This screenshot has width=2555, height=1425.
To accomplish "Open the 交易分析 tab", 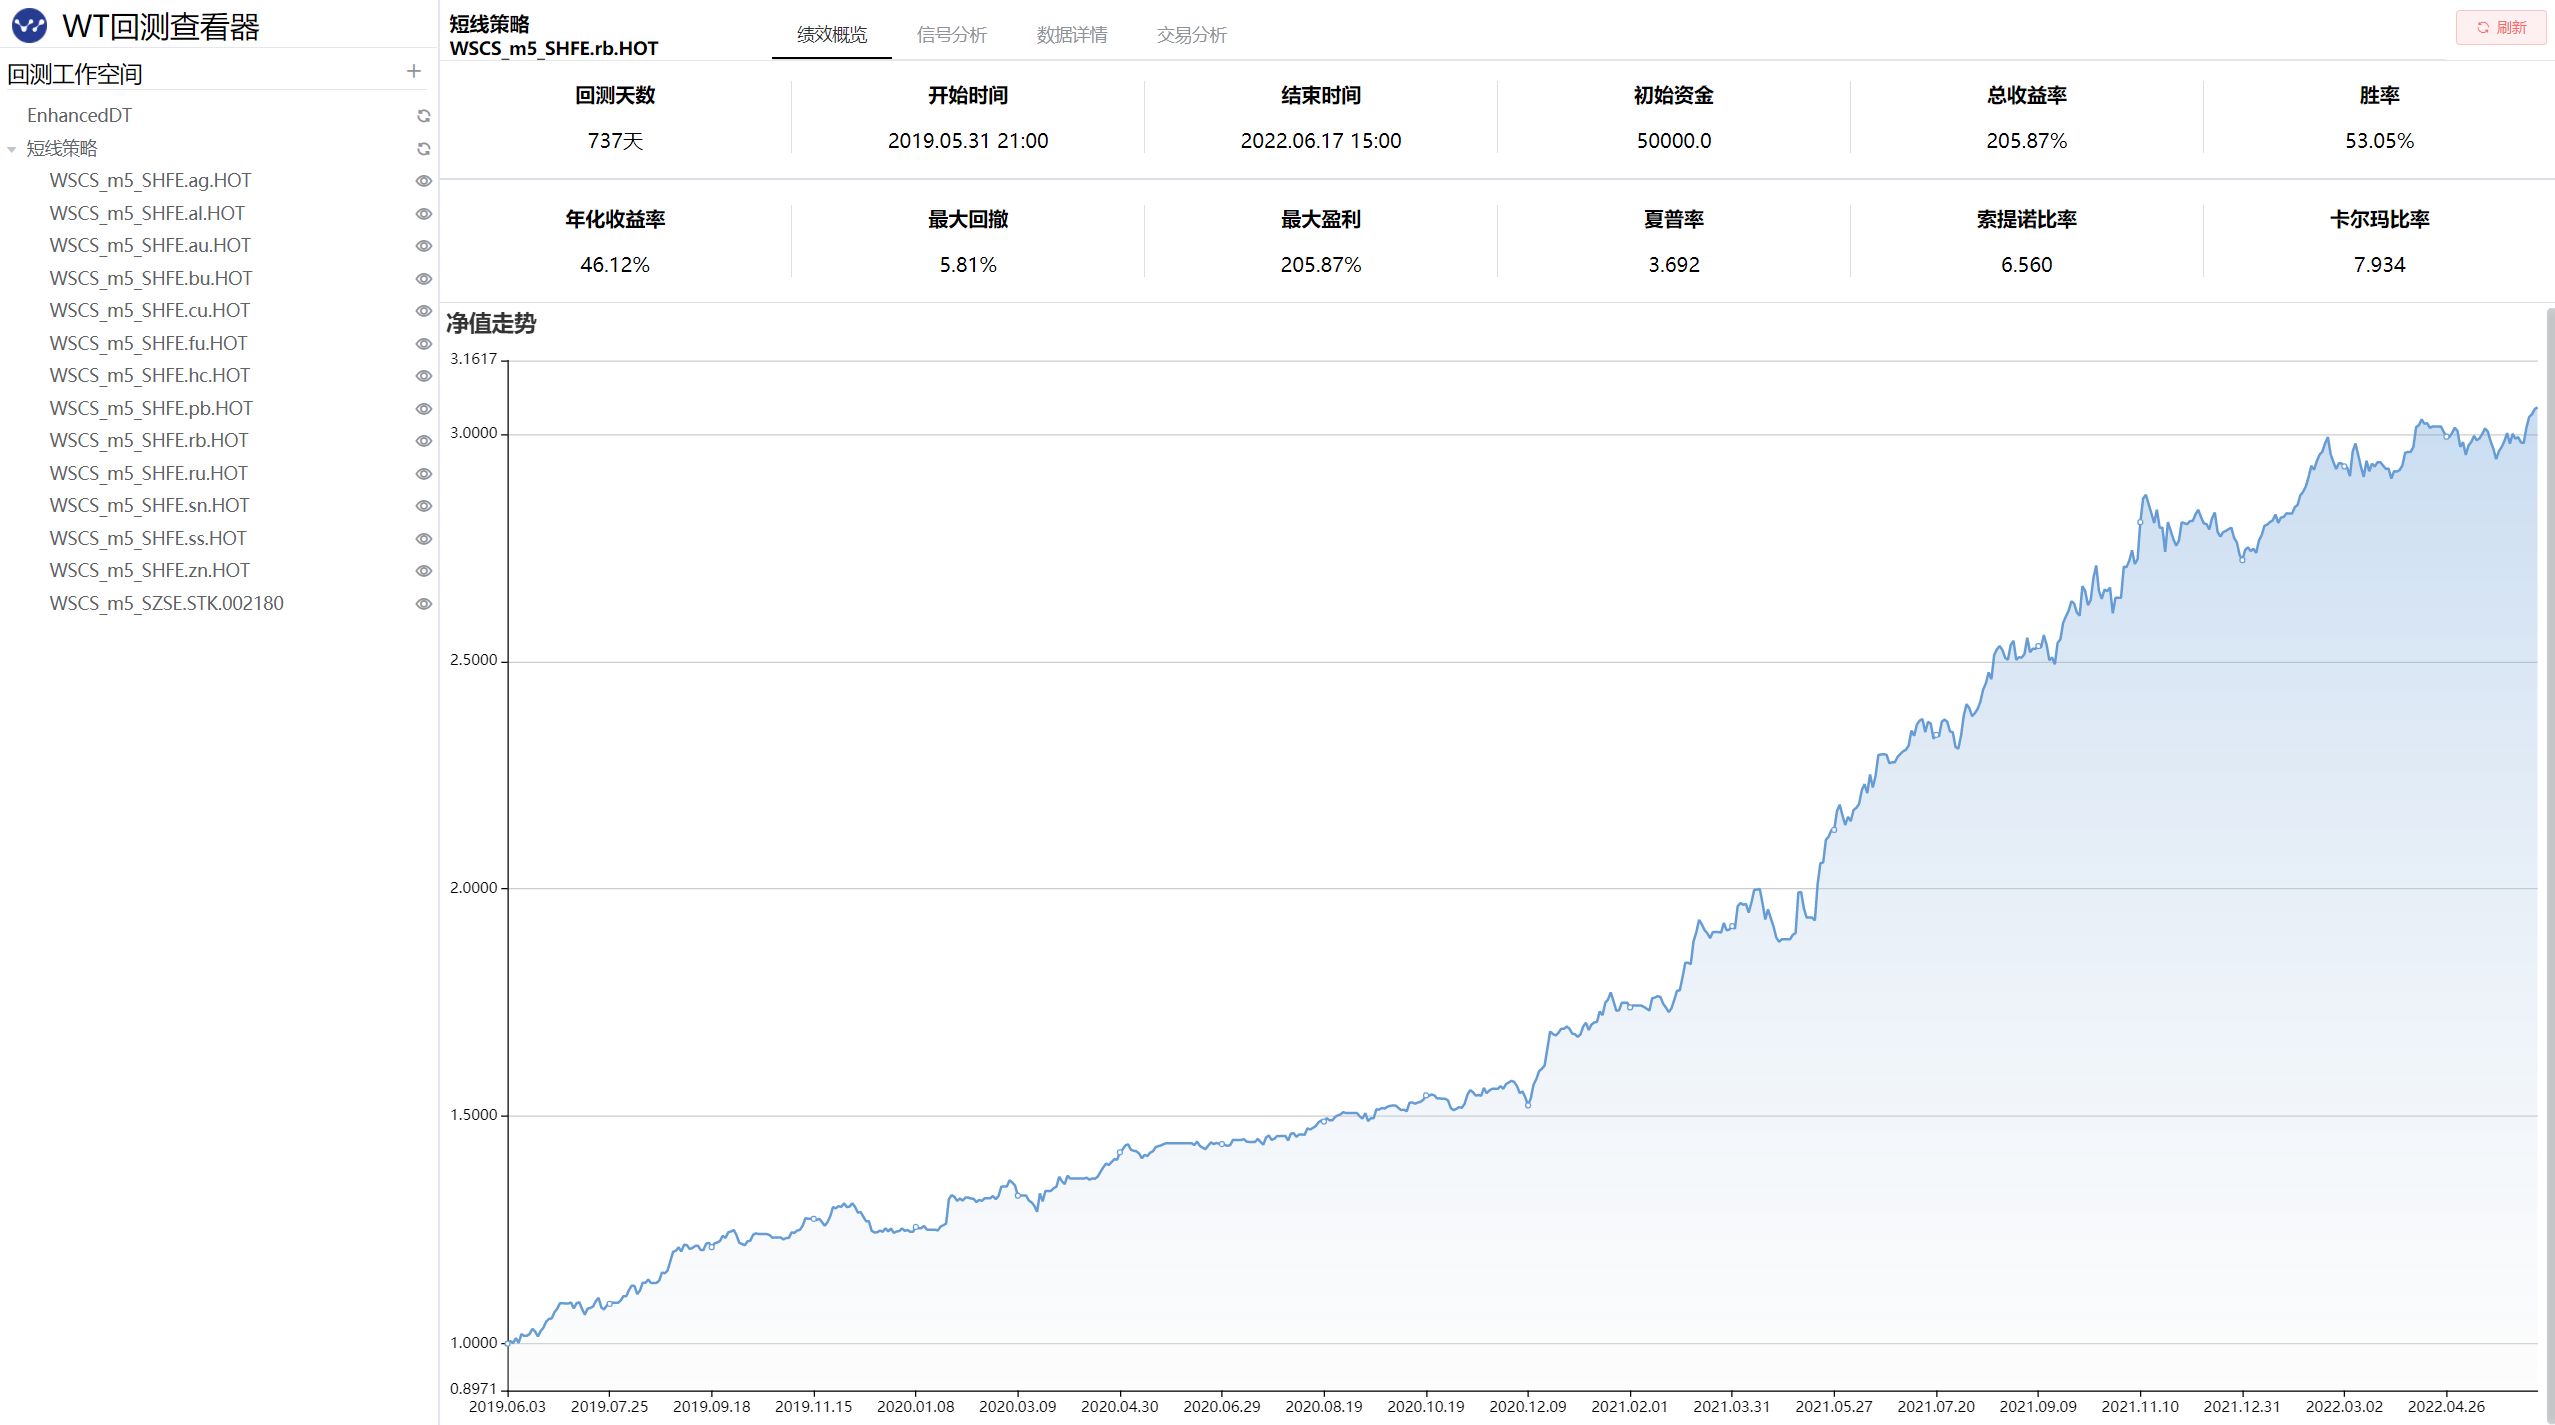I will click(x=1191, y=35).
